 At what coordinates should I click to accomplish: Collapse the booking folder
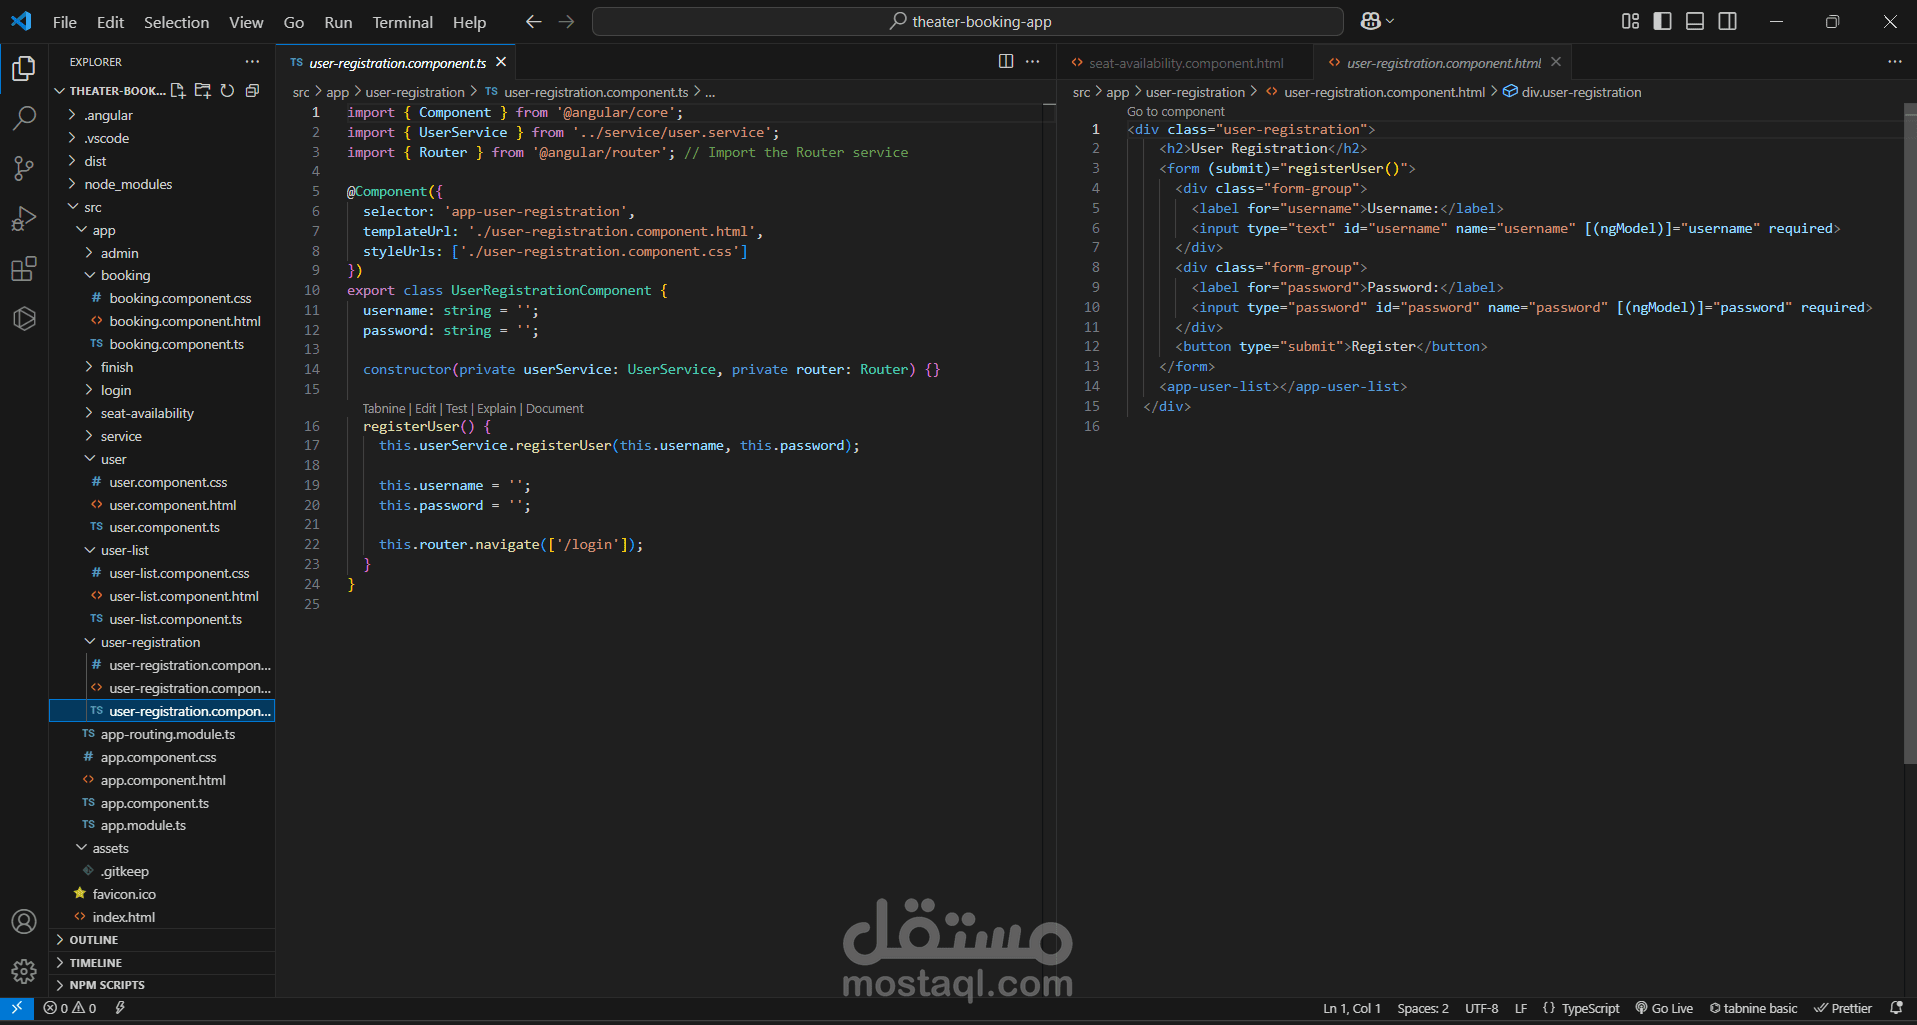coord(162,275)
